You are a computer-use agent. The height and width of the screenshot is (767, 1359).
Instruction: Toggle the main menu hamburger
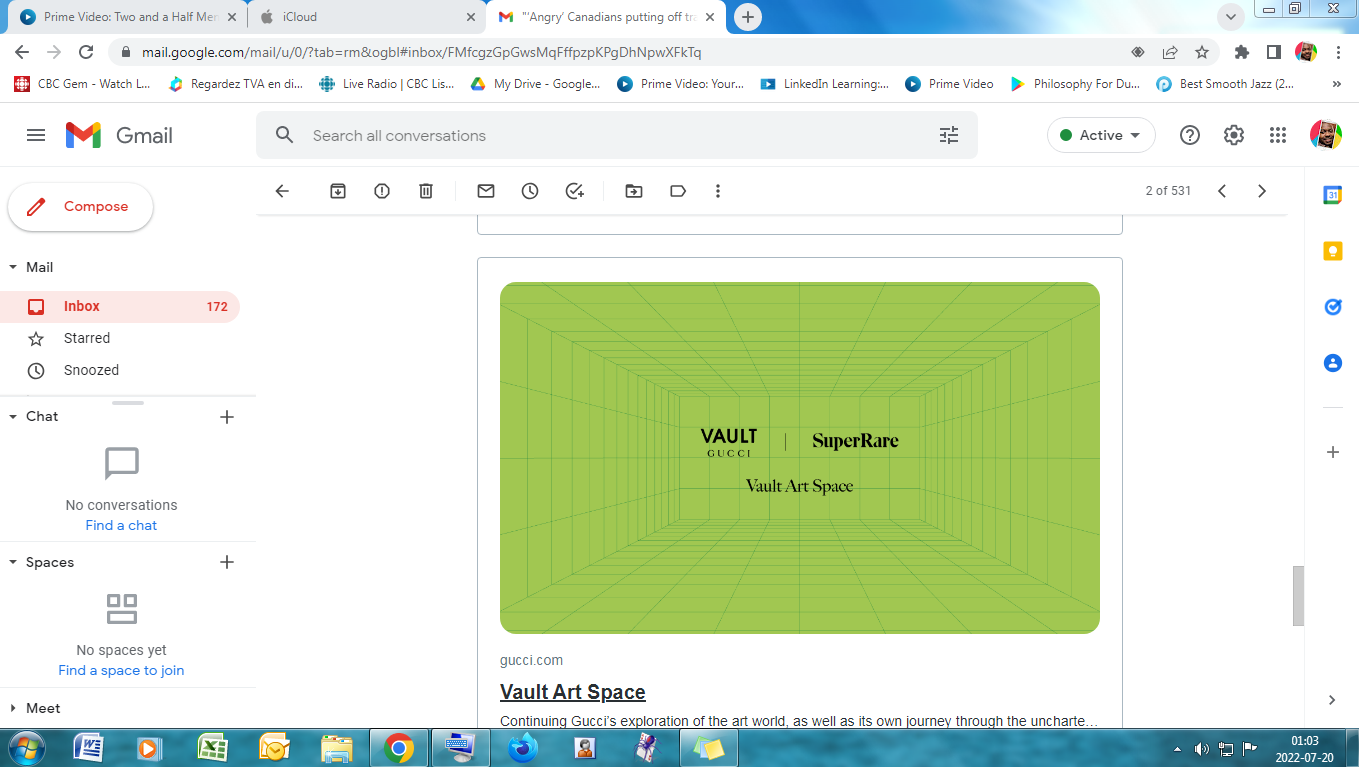pyautogui.click(x=36, y=135)
